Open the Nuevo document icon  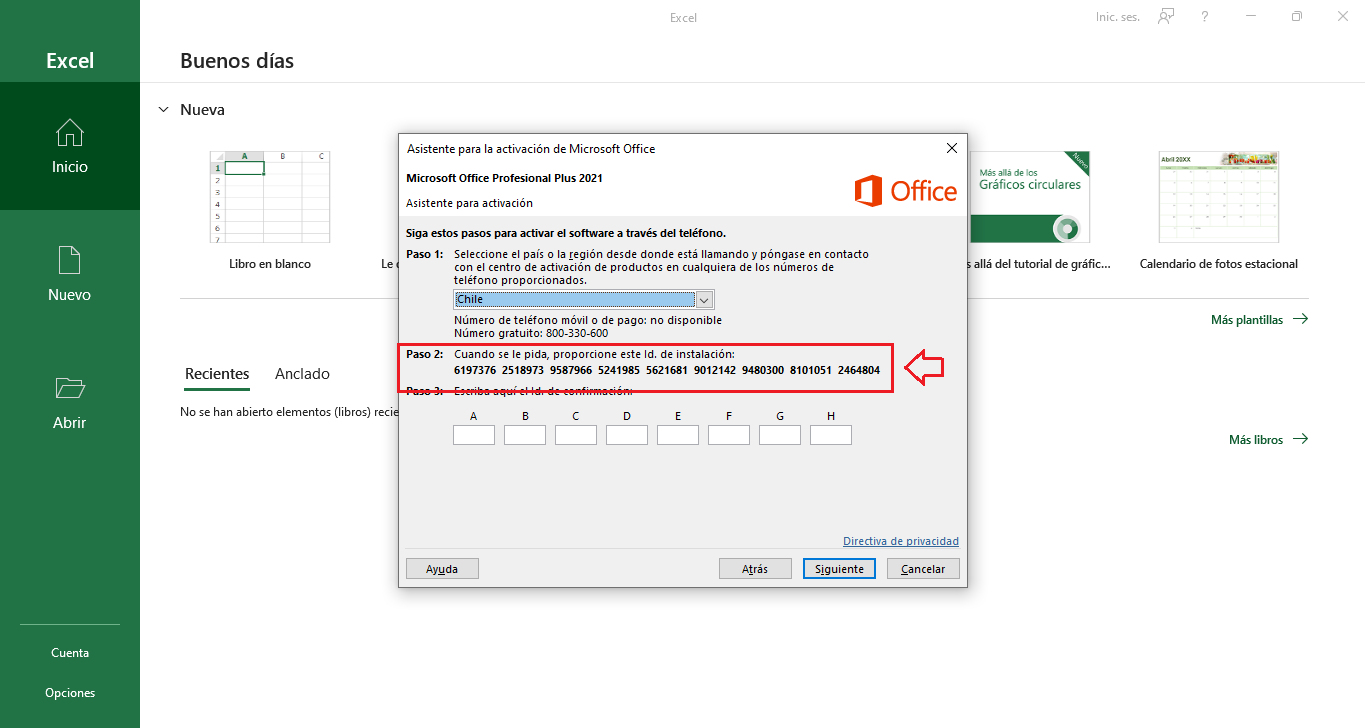[69, 260]
